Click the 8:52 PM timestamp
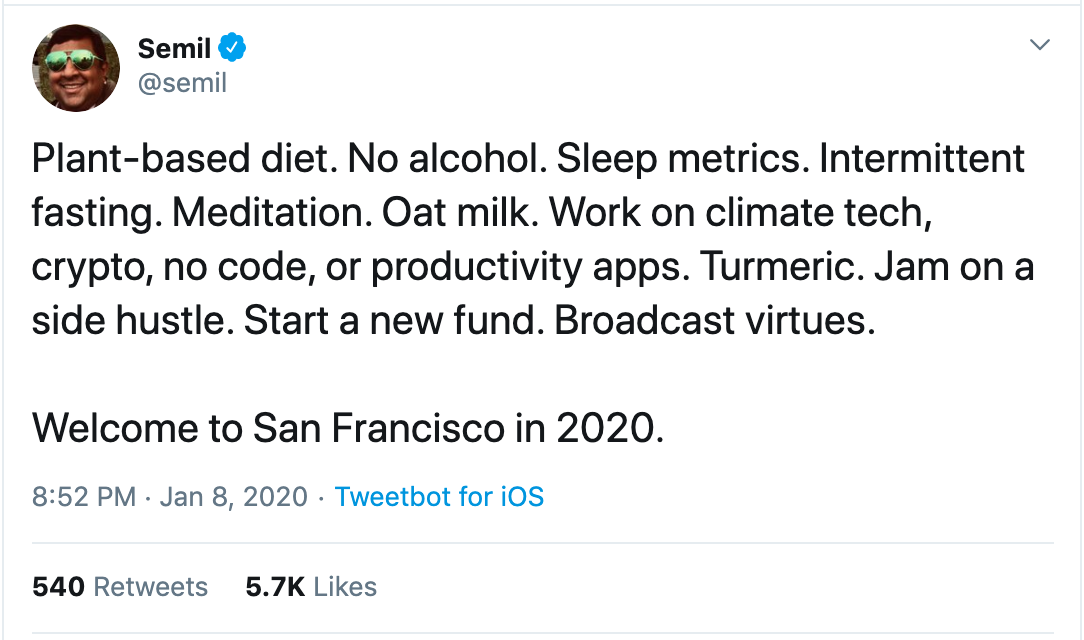This screenshot has width=1084, height=640. [84, 497]
